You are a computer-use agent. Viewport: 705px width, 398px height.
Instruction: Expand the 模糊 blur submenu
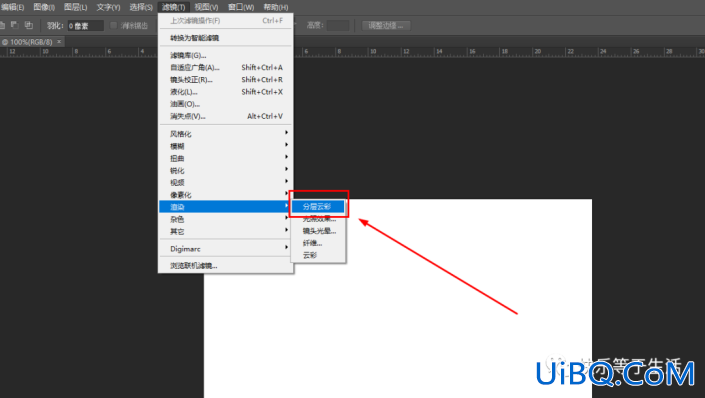click(226, 146)
